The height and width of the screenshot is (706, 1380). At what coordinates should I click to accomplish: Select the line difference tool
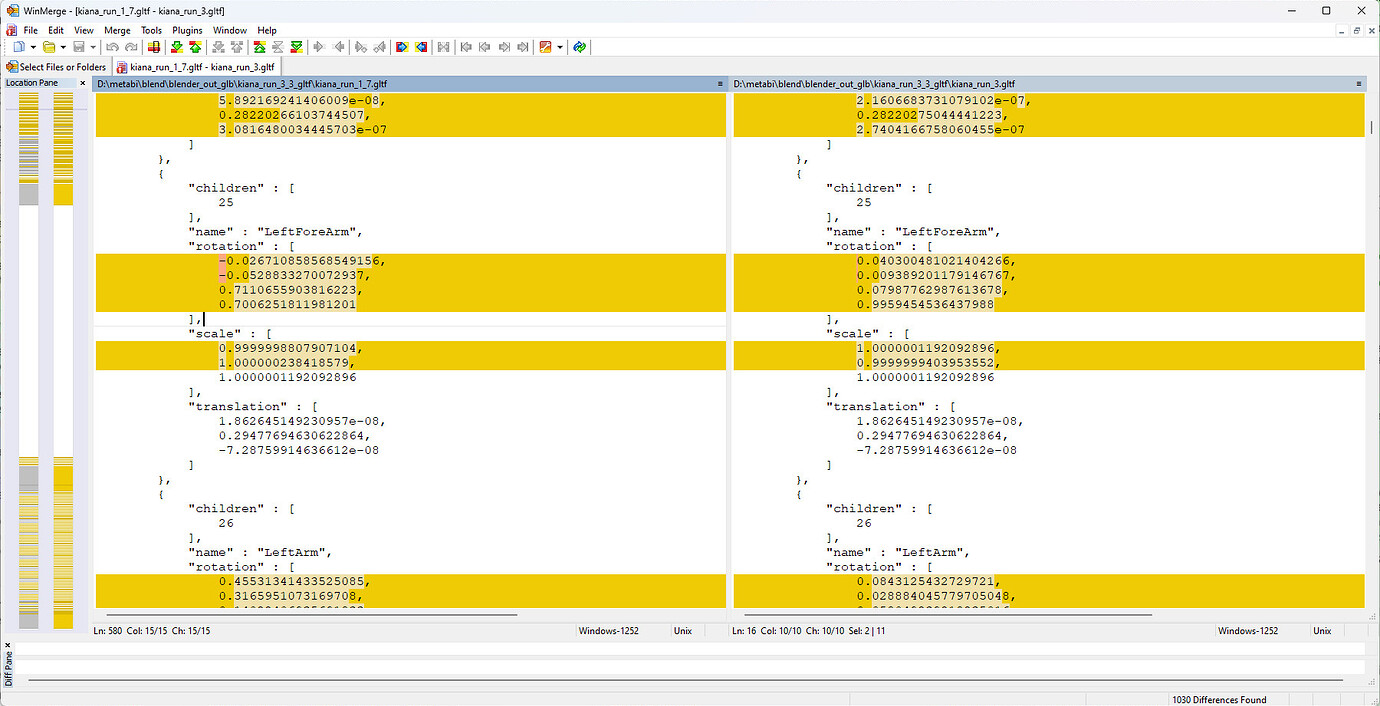pos(153,47)
